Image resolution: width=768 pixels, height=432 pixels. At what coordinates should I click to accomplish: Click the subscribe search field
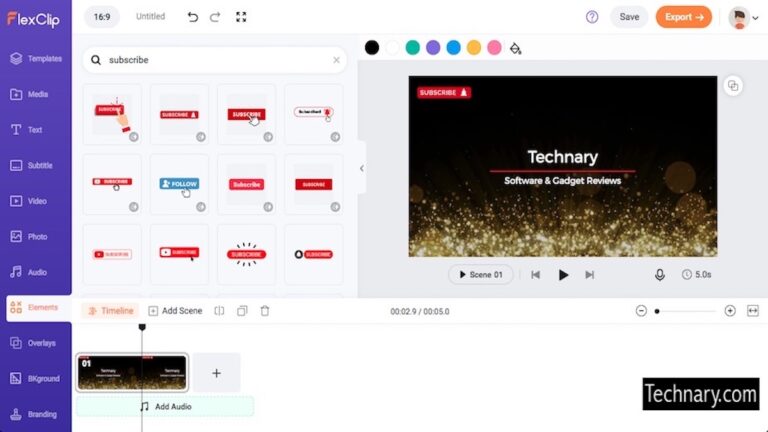click(x=216, y=60)
